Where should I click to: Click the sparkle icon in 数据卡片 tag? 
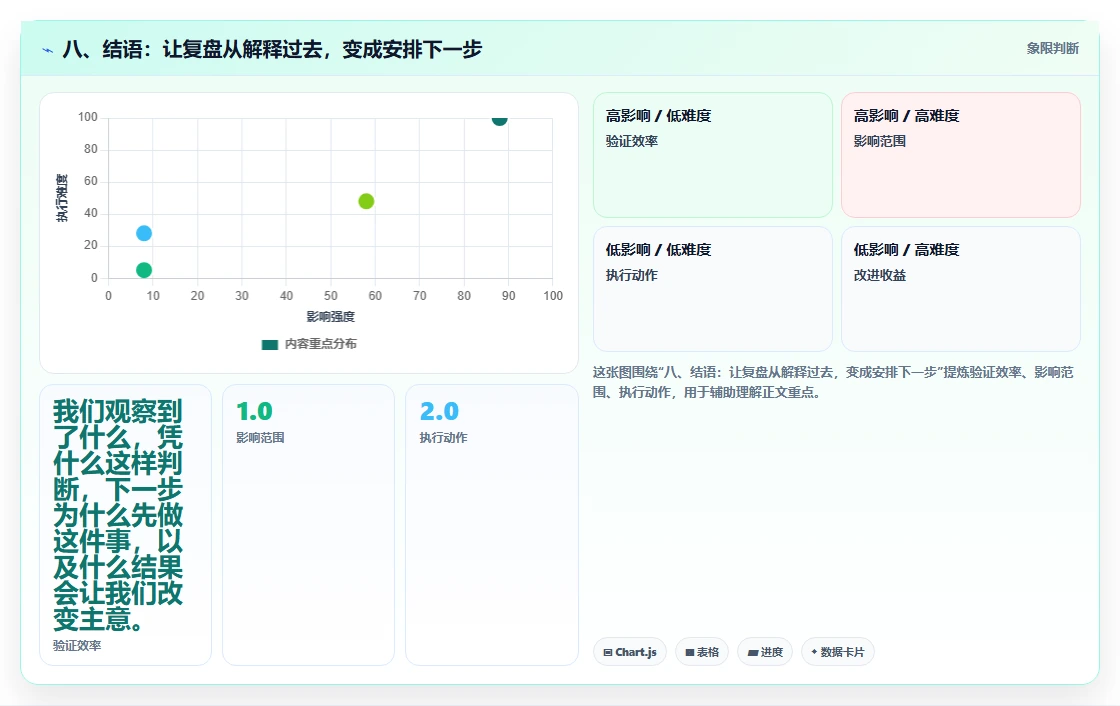click(x=814, y=652)
